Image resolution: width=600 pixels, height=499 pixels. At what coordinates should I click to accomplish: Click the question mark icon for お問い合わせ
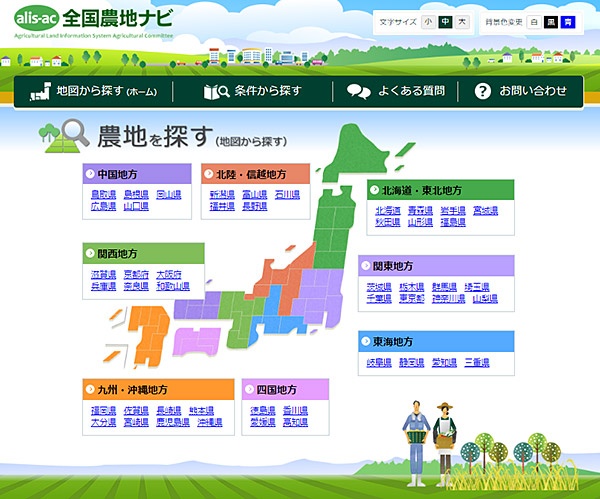pyautogui.click(x=483, y=91)
